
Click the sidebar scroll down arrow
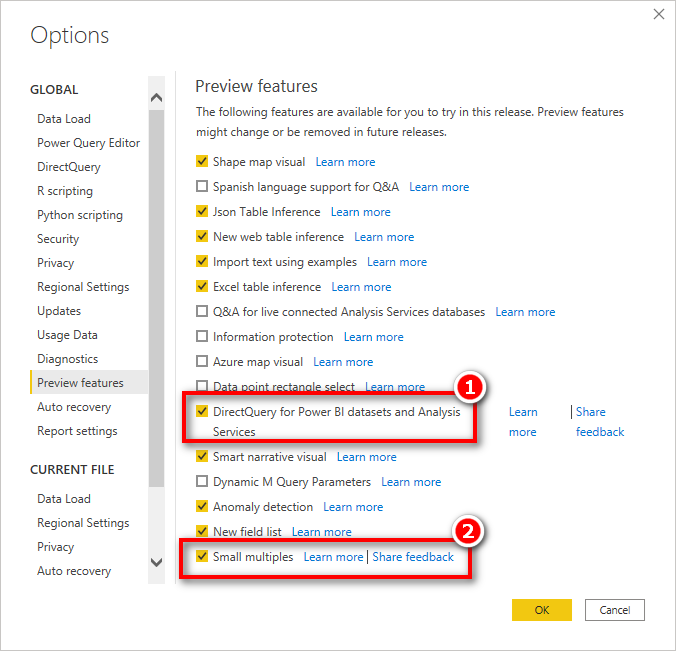tap(156, 562)
